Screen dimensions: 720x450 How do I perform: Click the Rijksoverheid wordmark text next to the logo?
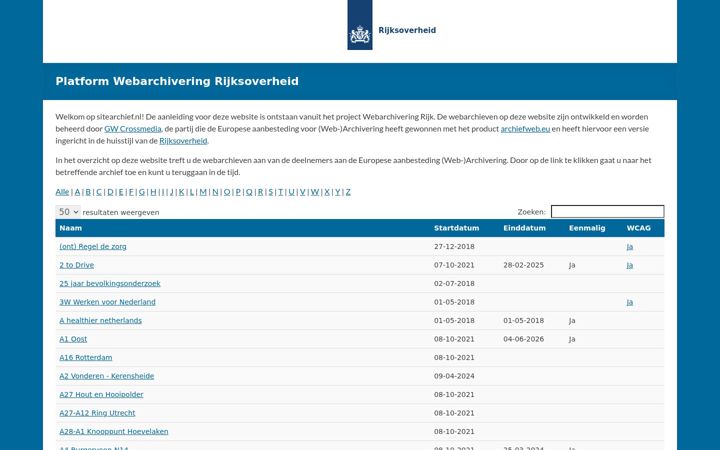(407, 30)
